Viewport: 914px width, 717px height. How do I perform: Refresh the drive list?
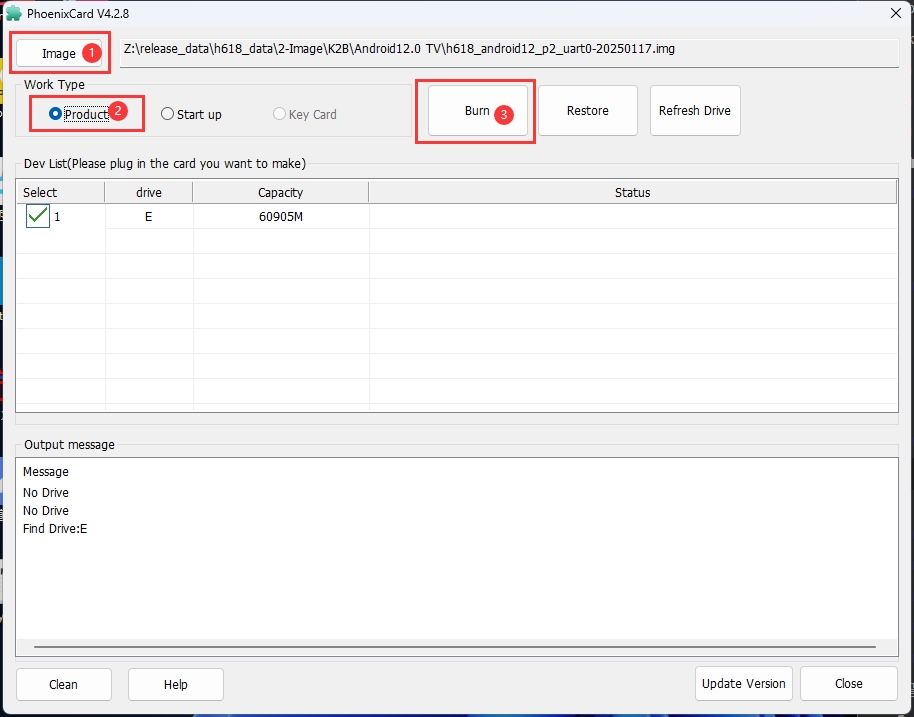[694, 111]
